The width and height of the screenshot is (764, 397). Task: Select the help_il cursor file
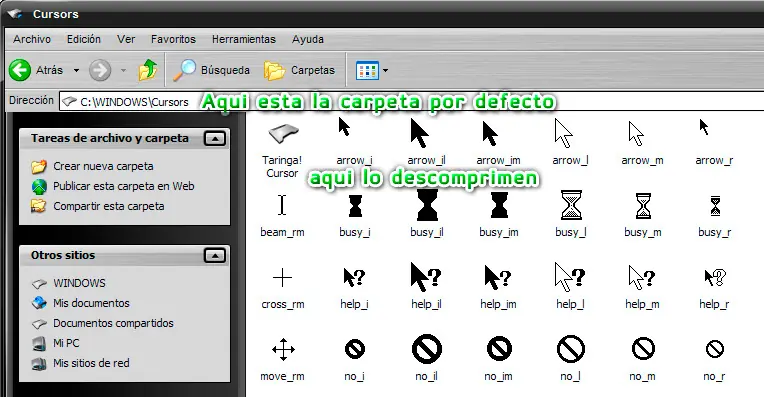coord(426,286)
